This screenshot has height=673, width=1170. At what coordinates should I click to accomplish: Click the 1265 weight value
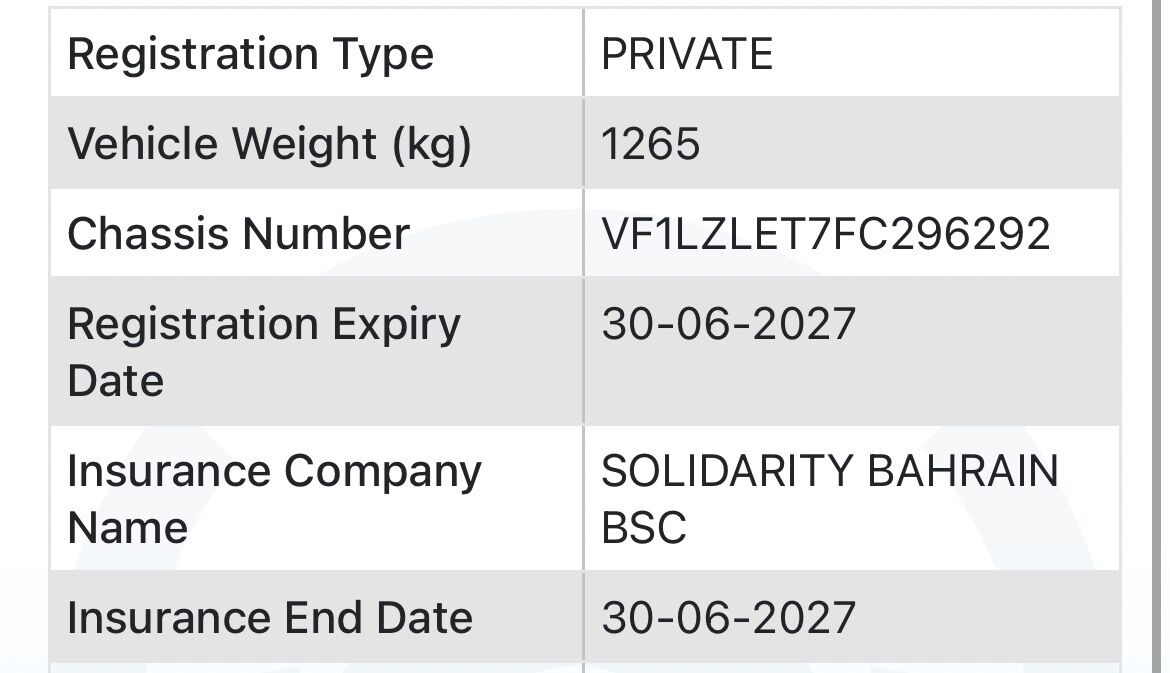click(x=651, y=143)
